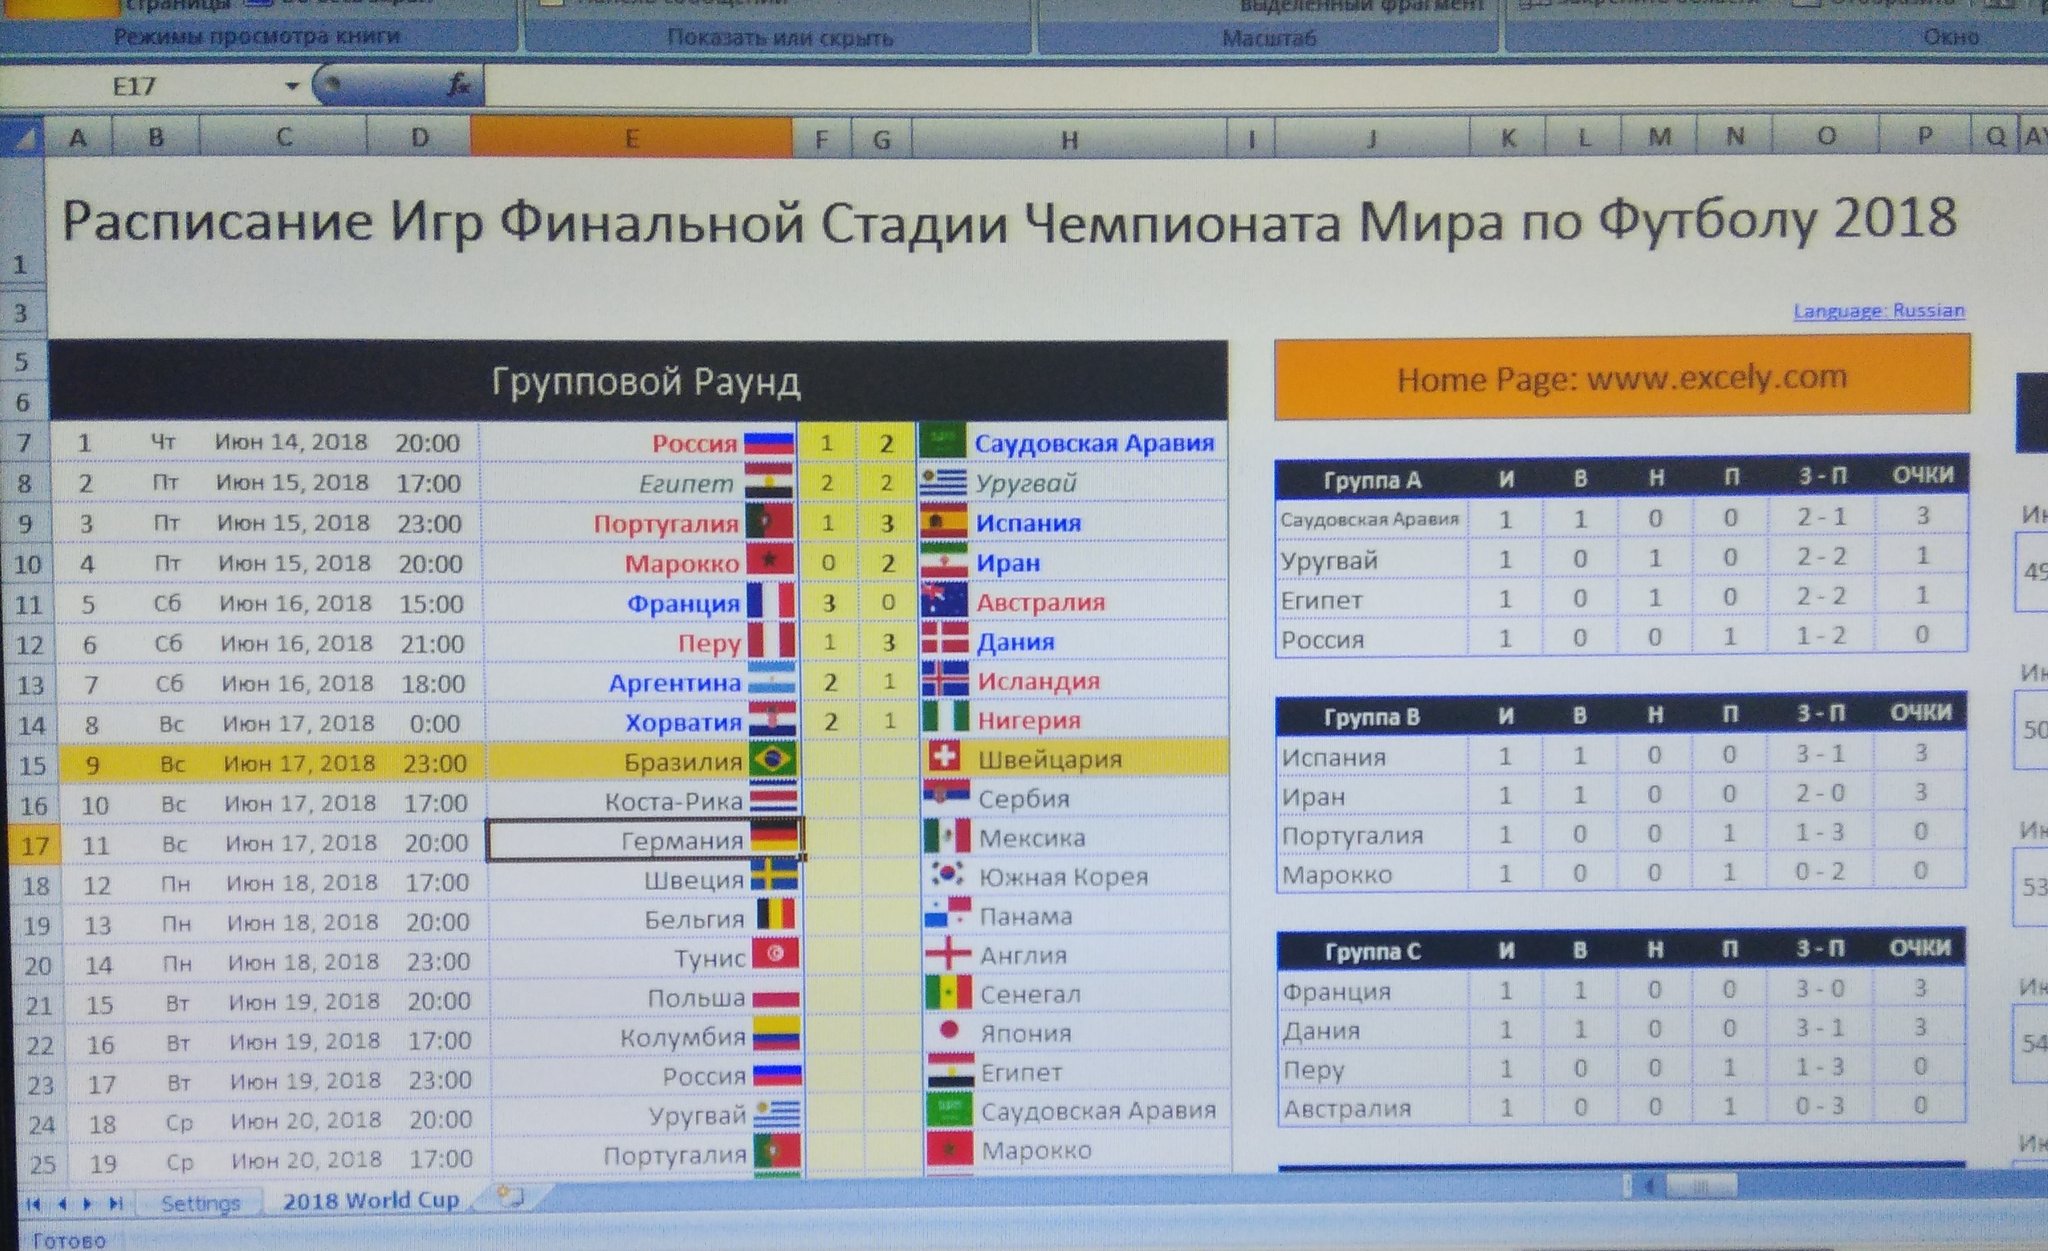The width and height of the screenshot is (2048, 1251).
Task: Click Russia's score cell showing 1 in match 1
Action: (827, 442)
